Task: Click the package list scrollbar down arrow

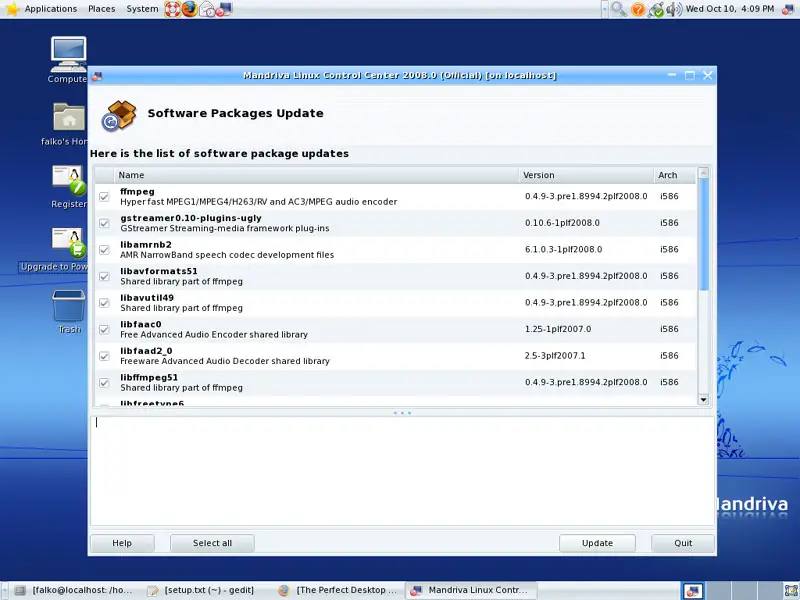Action: pyautogui.click(x=703, y=399)
